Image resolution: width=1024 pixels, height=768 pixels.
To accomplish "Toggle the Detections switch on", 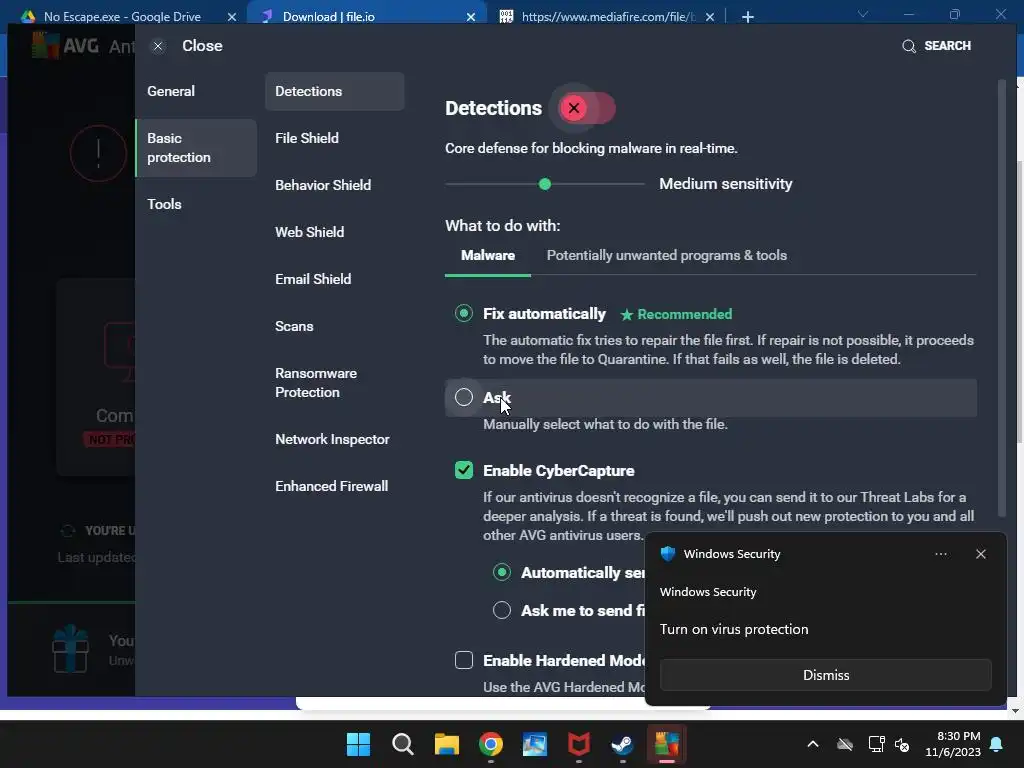I will tap(586, 108).
